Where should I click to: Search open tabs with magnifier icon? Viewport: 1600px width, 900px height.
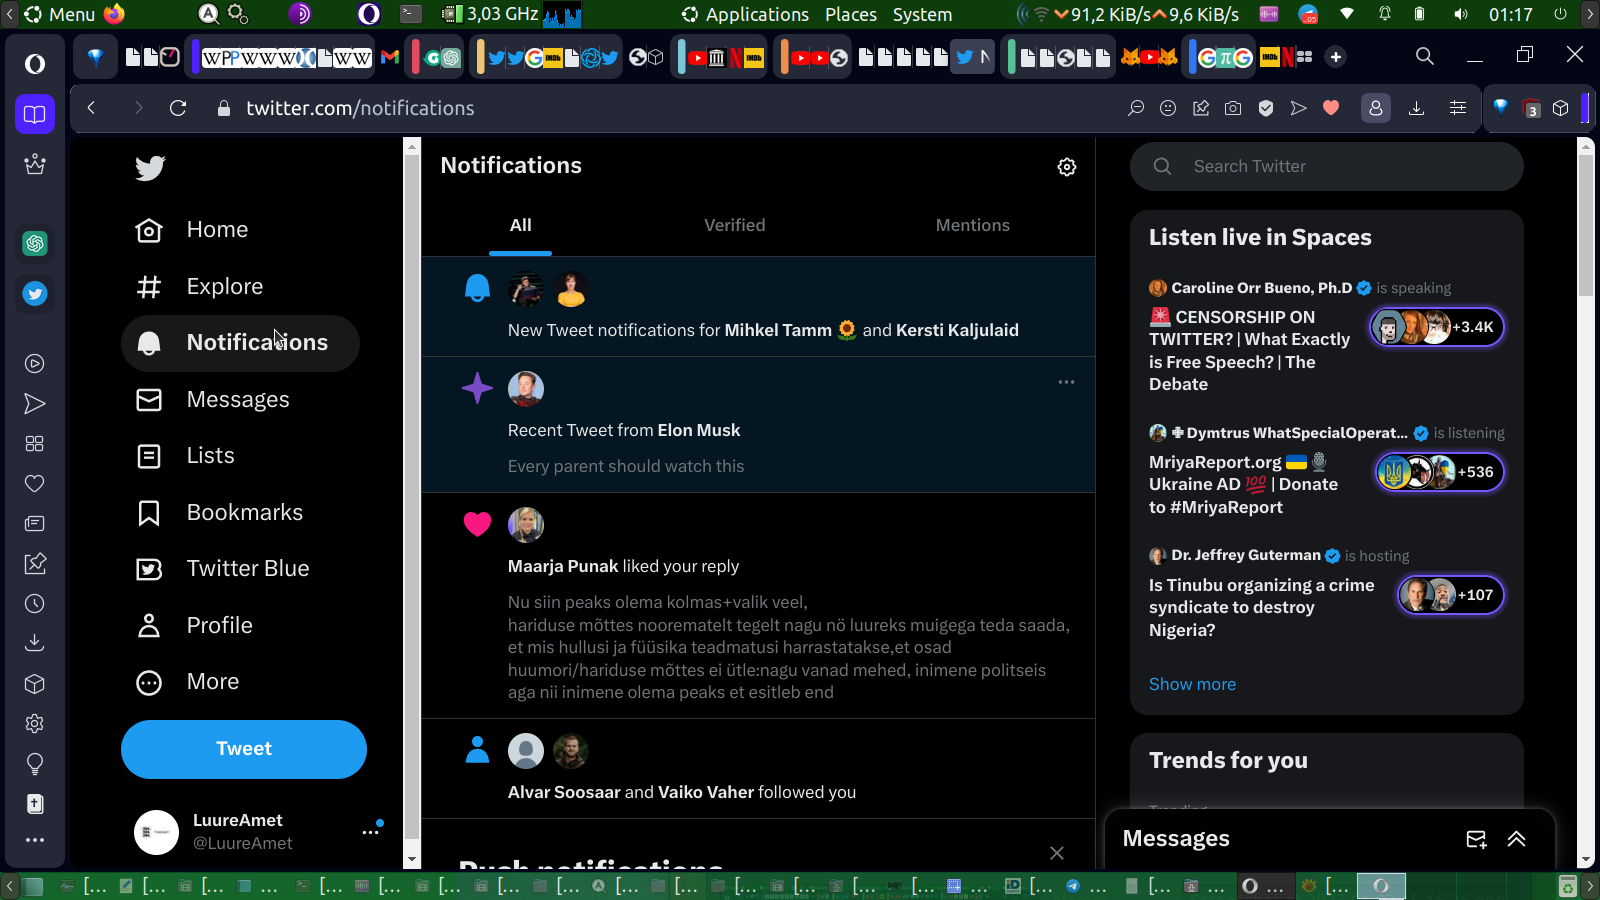pos(1425,56)
